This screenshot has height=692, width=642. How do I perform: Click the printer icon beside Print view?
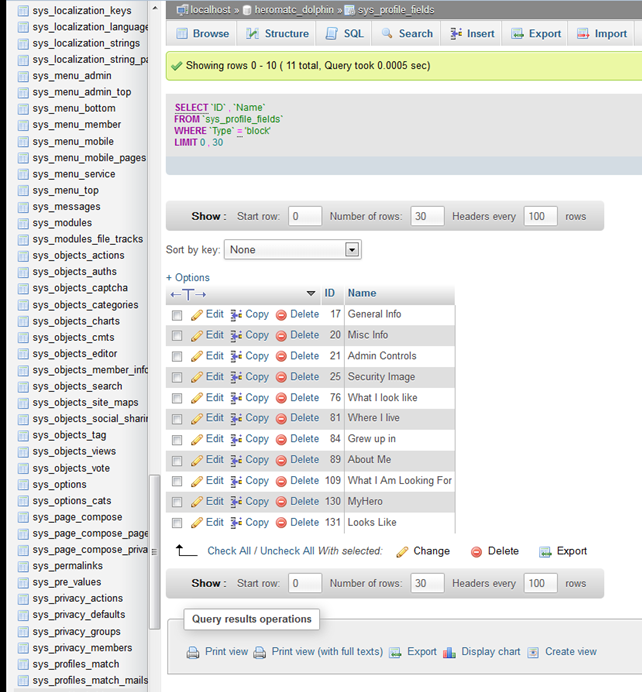click(193, 652)
